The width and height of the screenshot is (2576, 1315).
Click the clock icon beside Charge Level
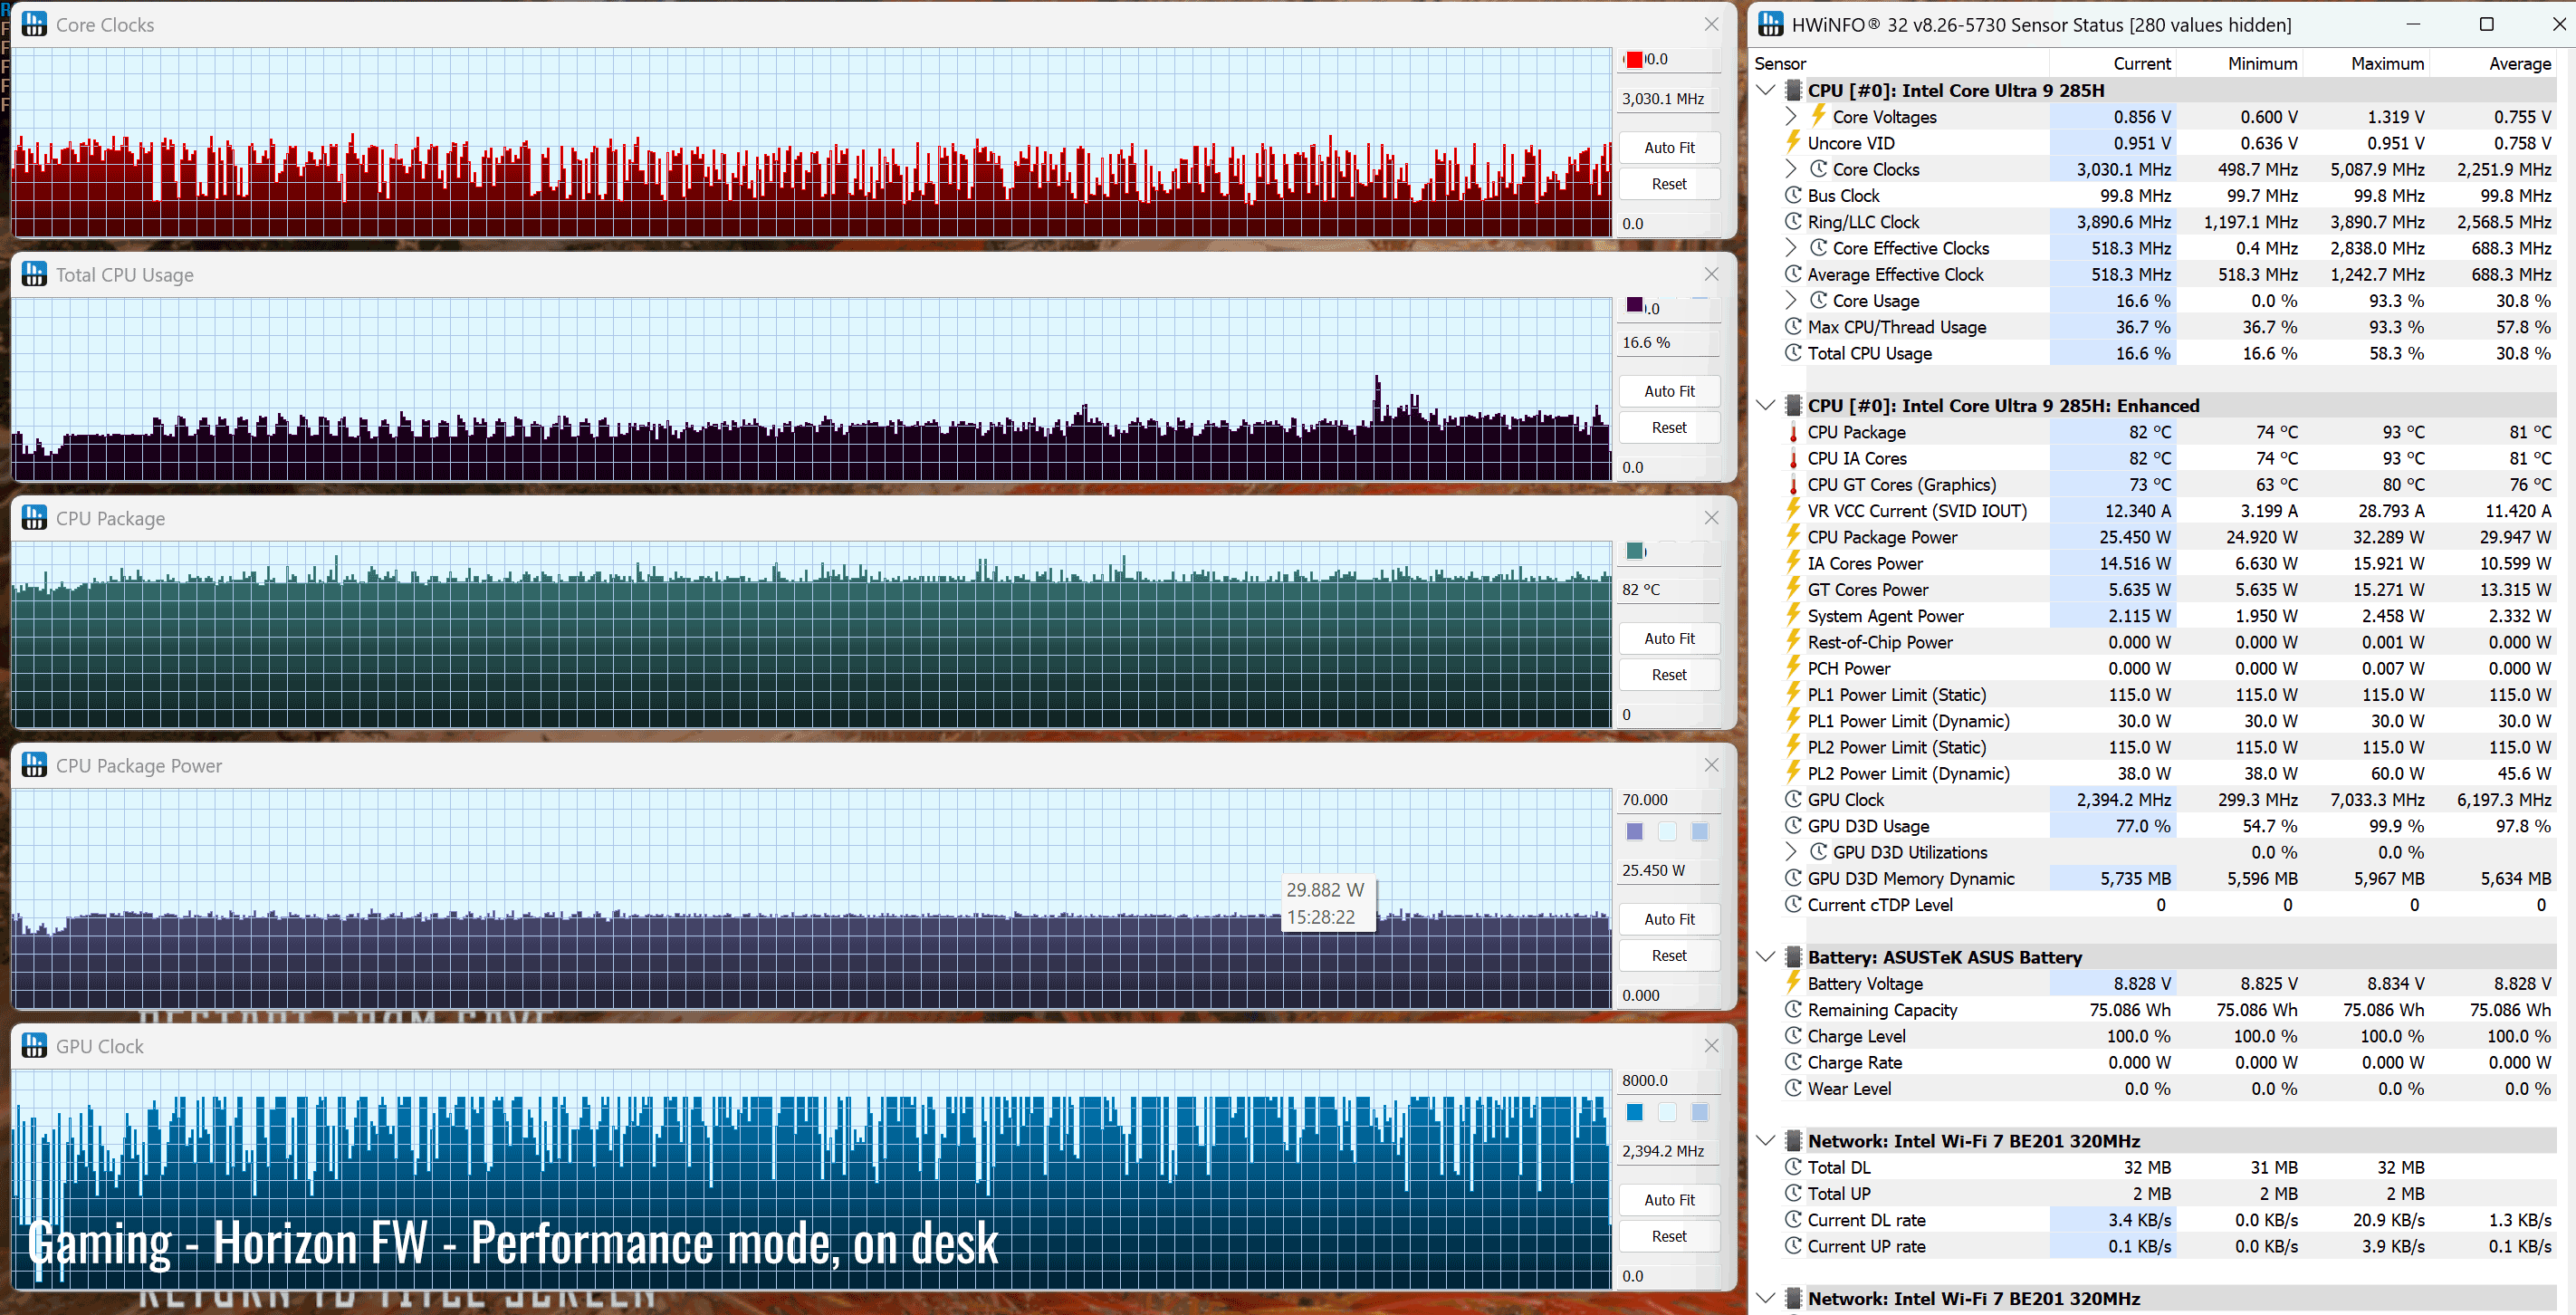pos(1793,1035)
